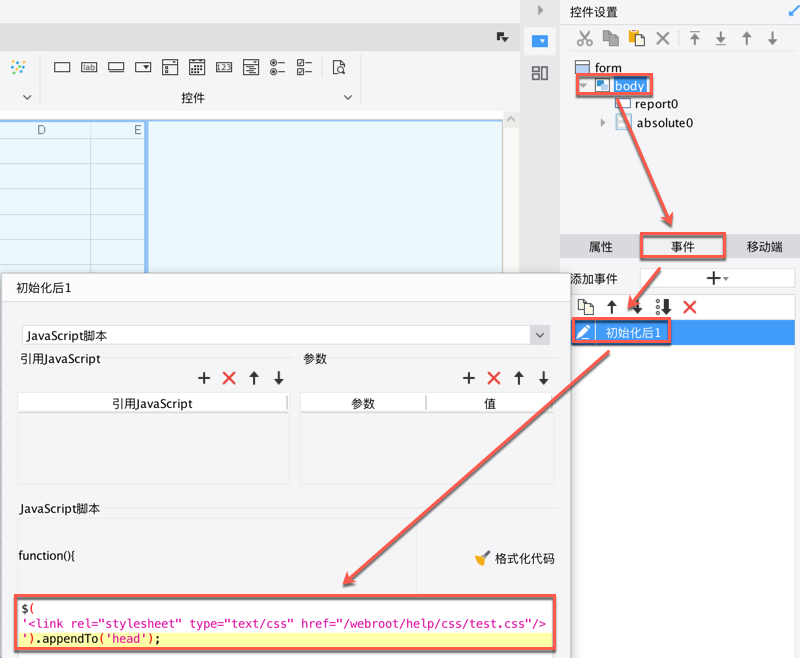This screenshot has width=800, height=658.
Task: Click into the JavaScript code editor
Action: click(x=285, y=623)
